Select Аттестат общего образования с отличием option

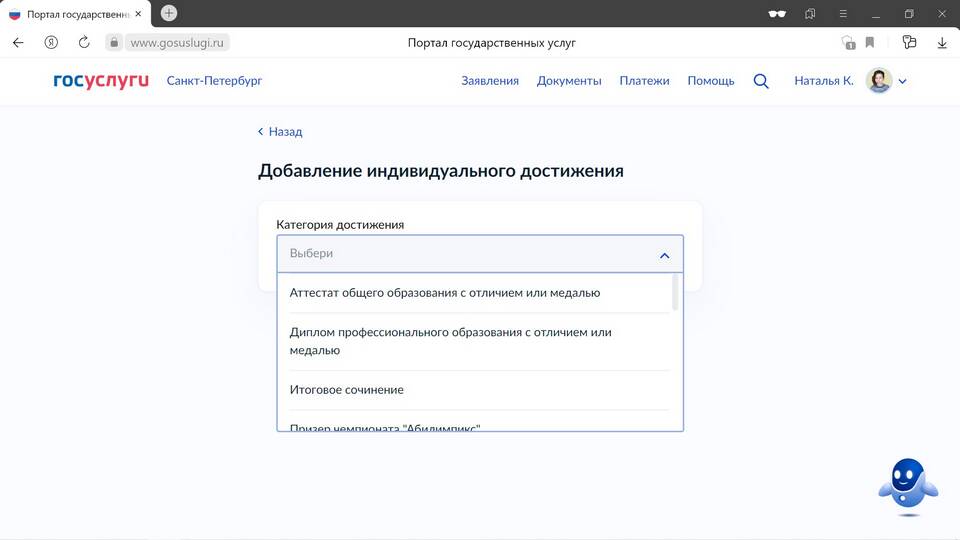point(445,293)
